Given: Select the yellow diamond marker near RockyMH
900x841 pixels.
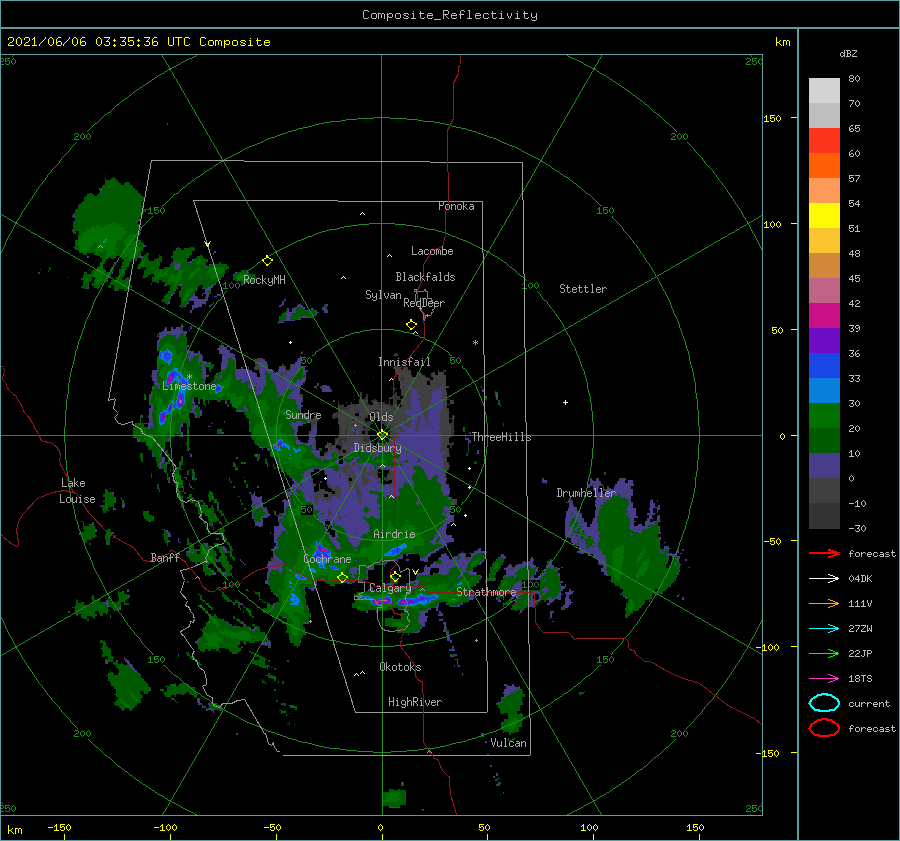Looking at the screenshot, I should coord(267,261).
